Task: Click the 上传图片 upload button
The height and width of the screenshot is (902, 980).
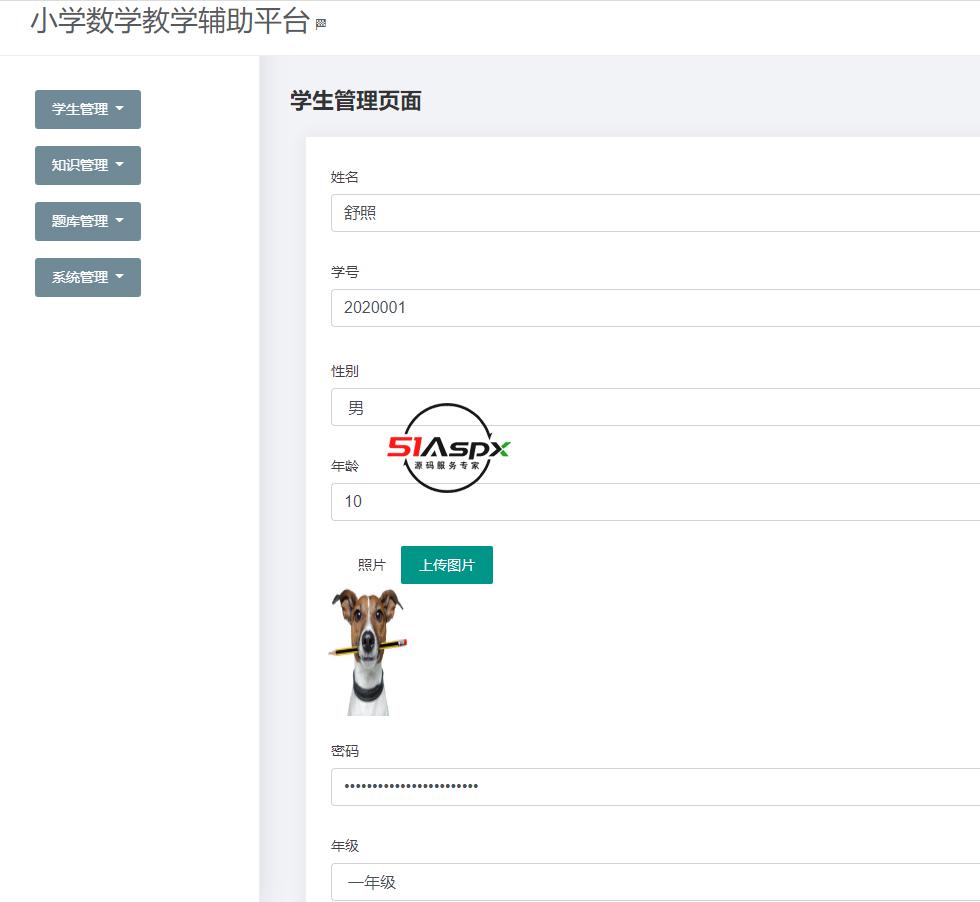Action: click(x=447, y=564)
